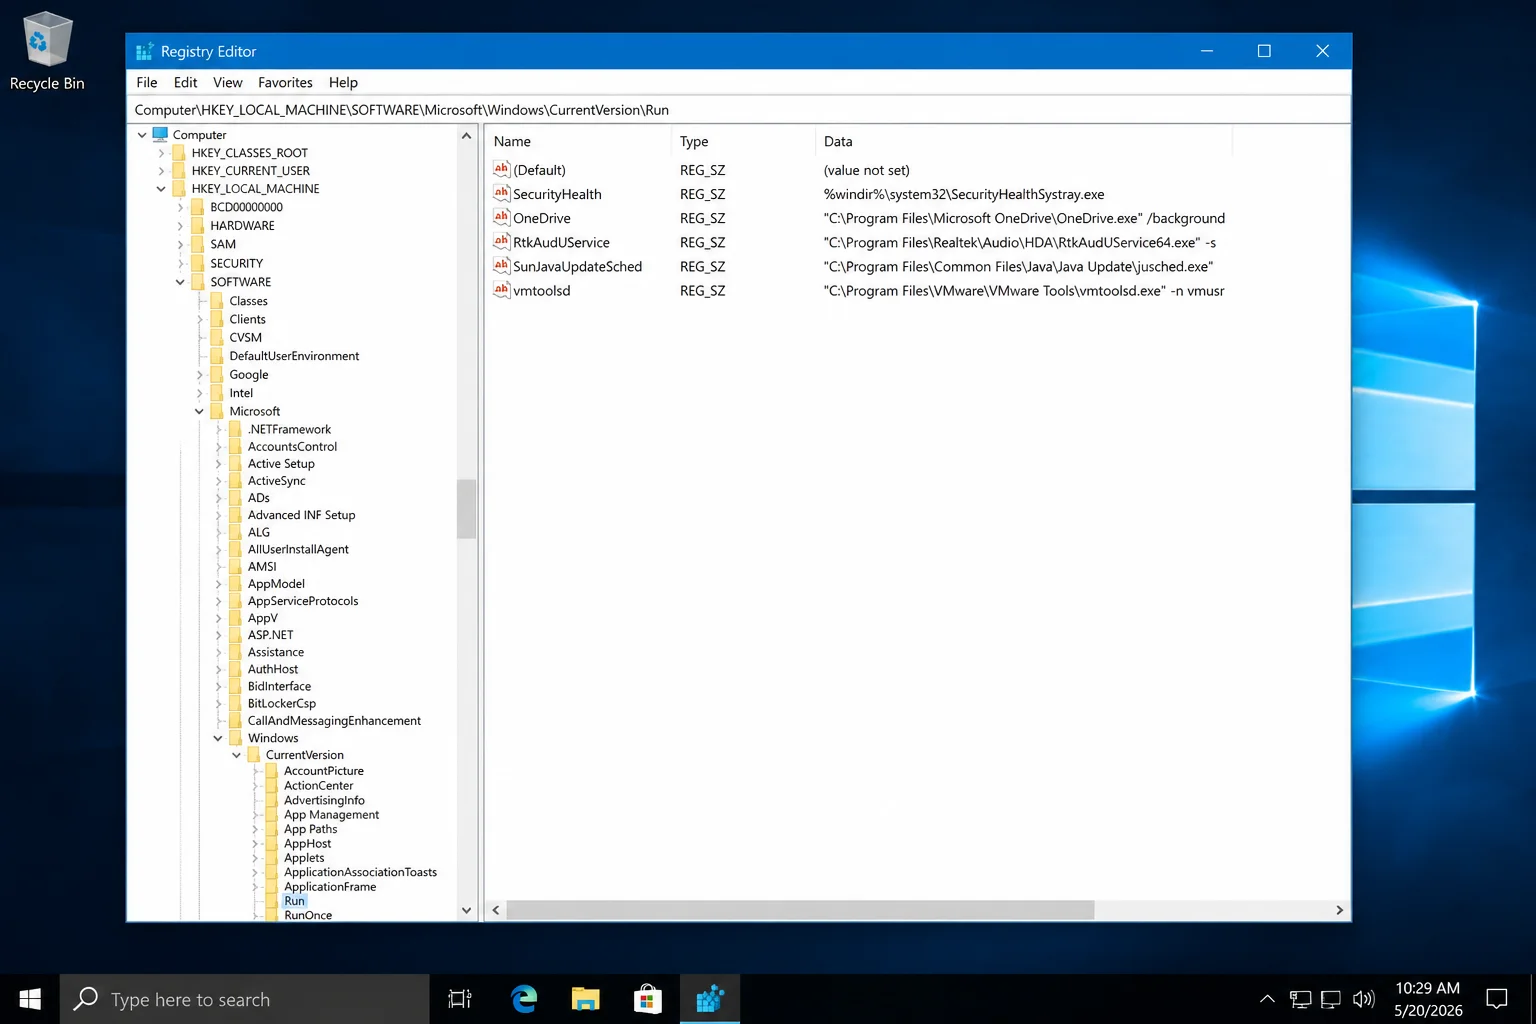Screen dimensions: 1536x1024
Task: Click the tree pane scroll-down arrow
Action: (466, 910)
